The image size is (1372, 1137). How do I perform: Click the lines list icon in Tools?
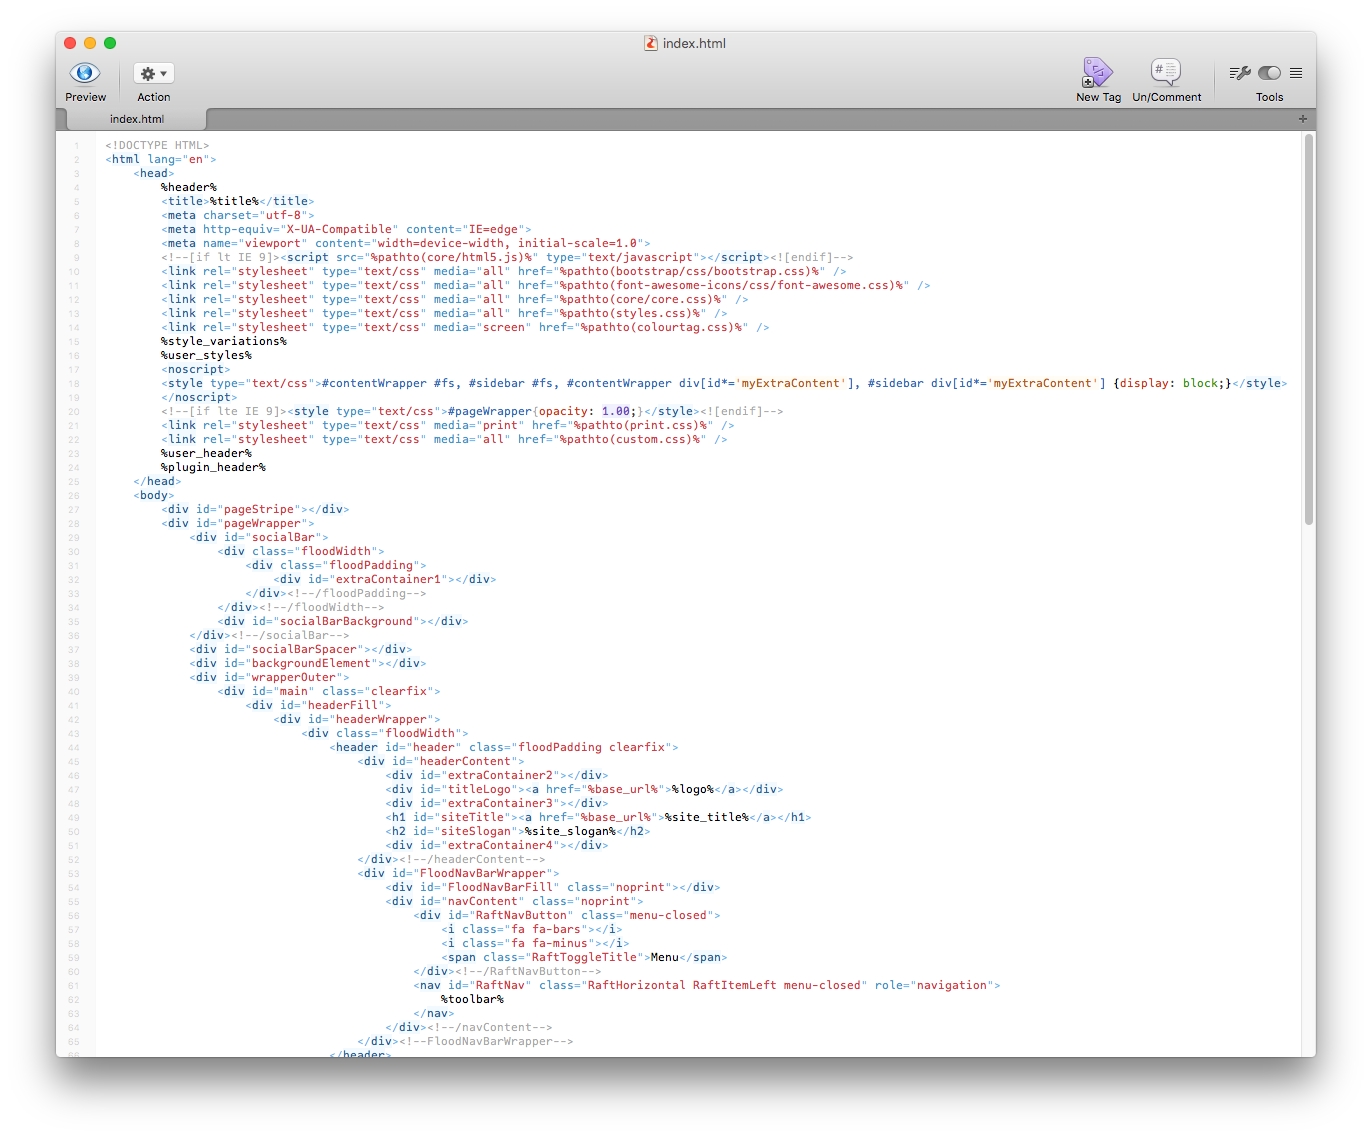click(1296, 73)
